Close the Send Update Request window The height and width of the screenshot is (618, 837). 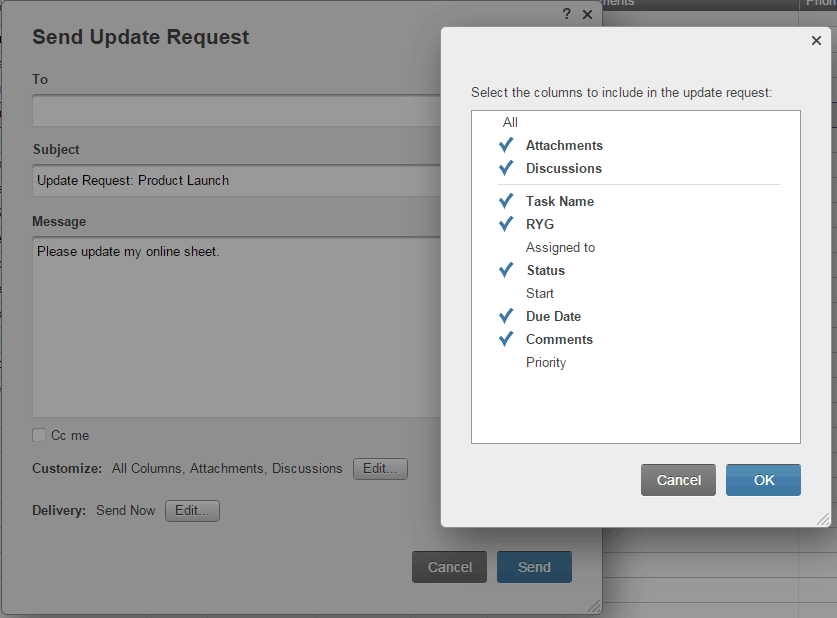(x=587, y=14)
